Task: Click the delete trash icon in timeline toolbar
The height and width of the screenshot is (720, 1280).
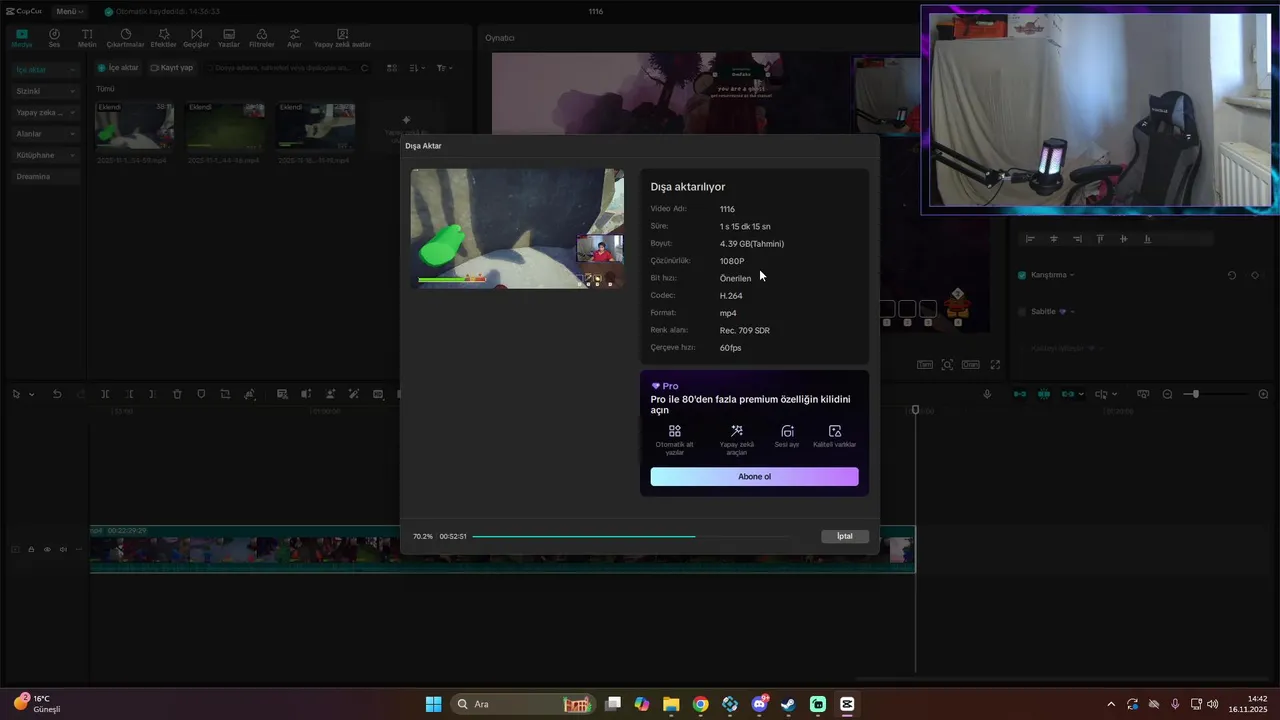Action: point(177,394)
